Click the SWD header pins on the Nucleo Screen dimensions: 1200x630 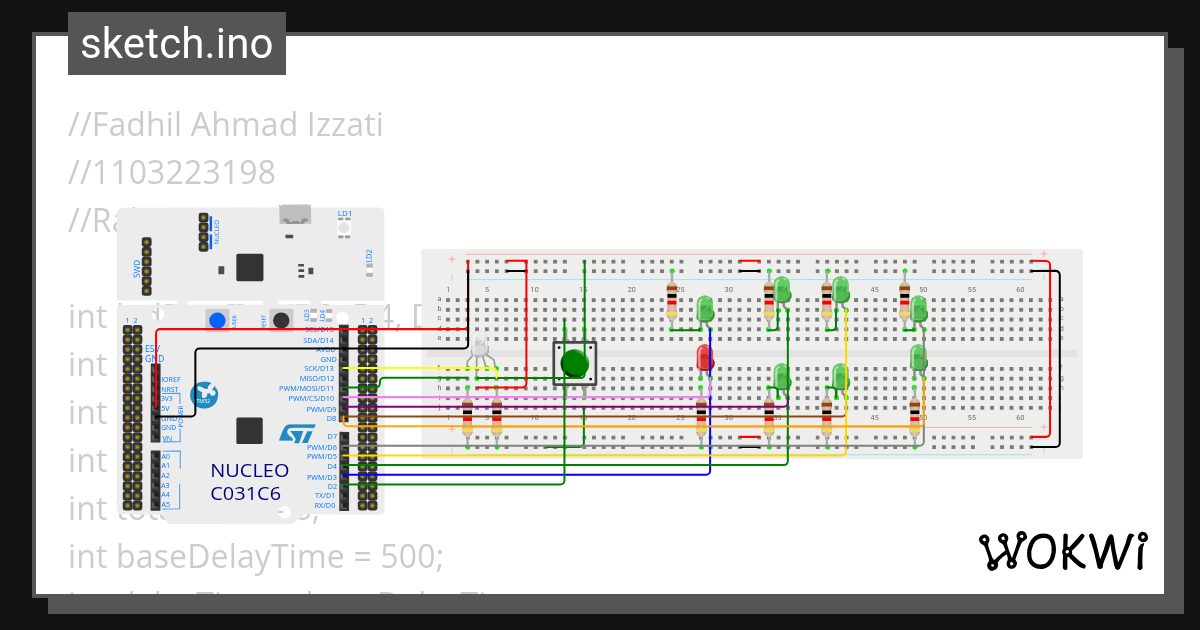147,263
